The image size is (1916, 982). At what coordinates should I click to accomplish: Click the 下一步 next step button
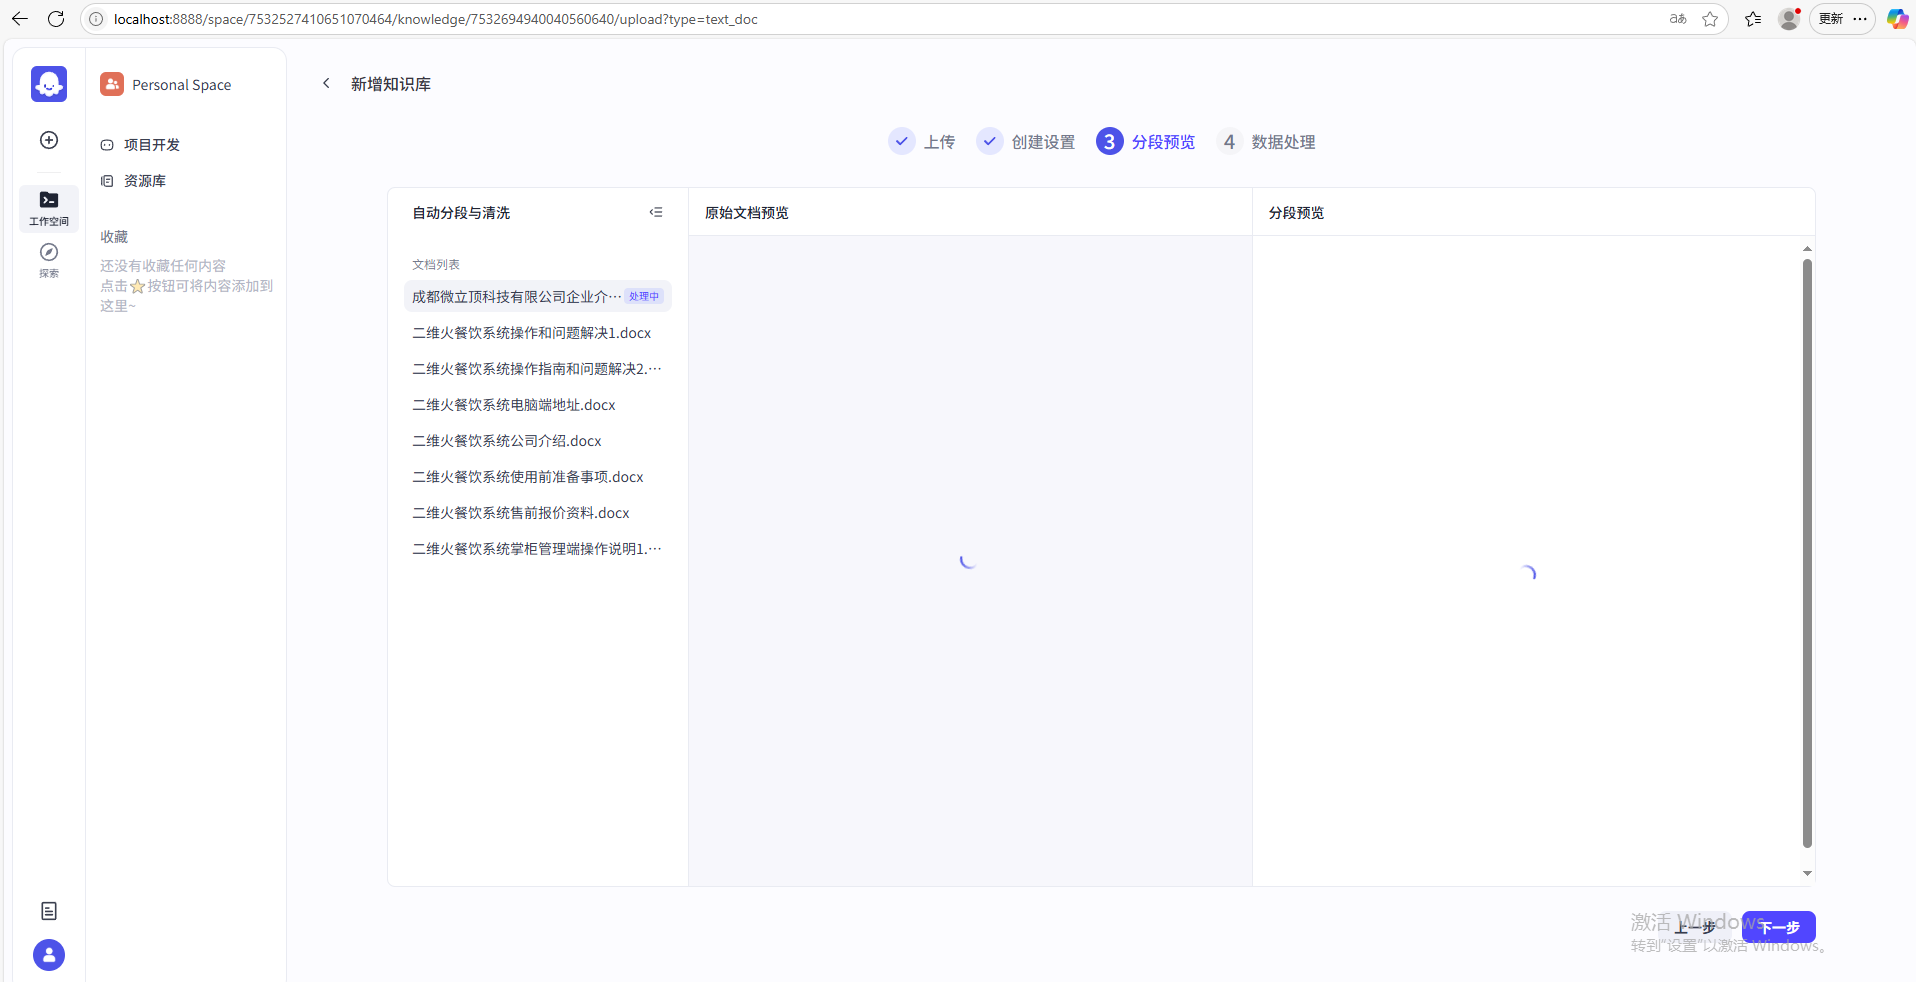(x=1779, y=927)
